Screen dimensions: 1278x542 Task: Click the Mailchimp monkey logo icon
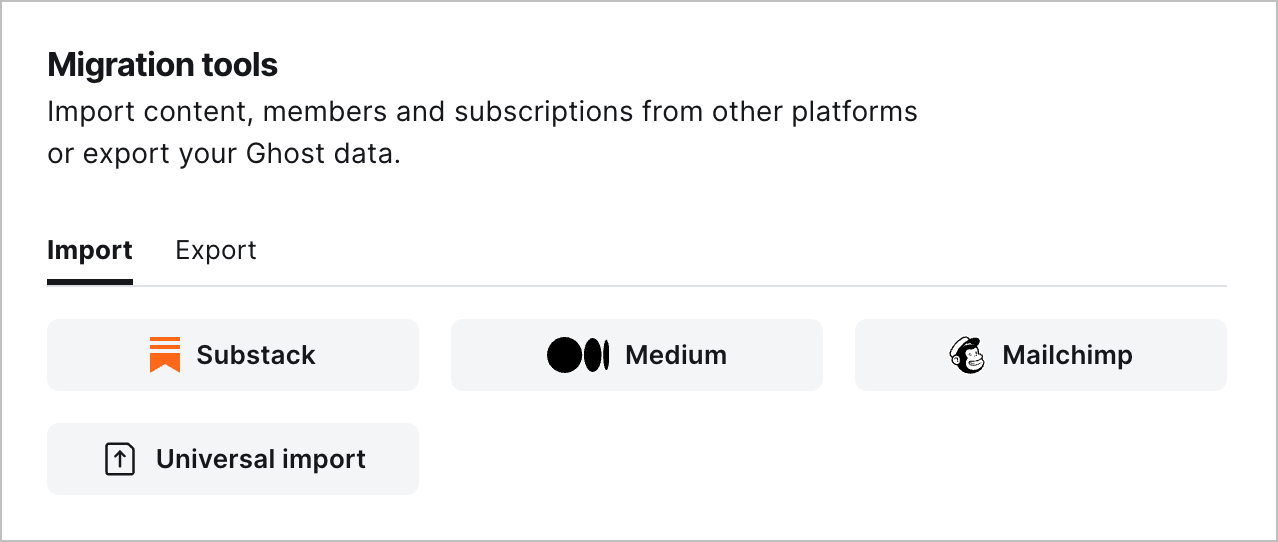pyautogui.click(x=967, y=355)
